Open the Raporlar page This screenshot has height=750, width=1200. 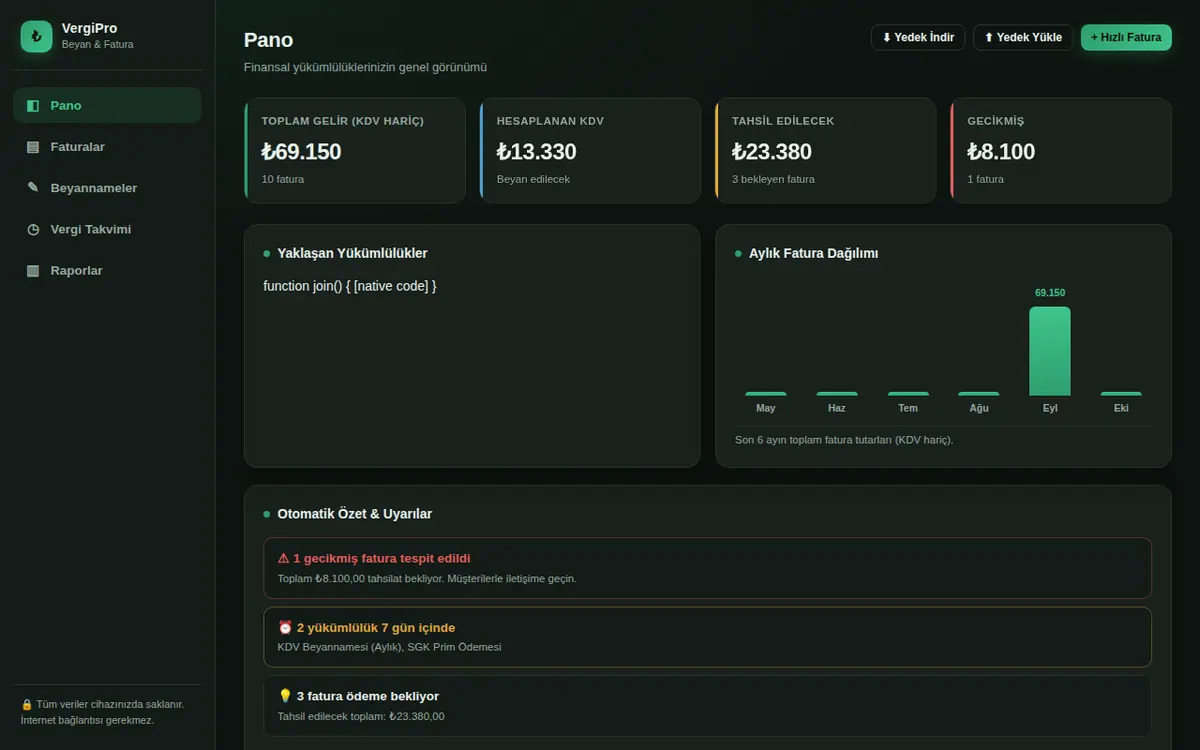coord(107,271)
